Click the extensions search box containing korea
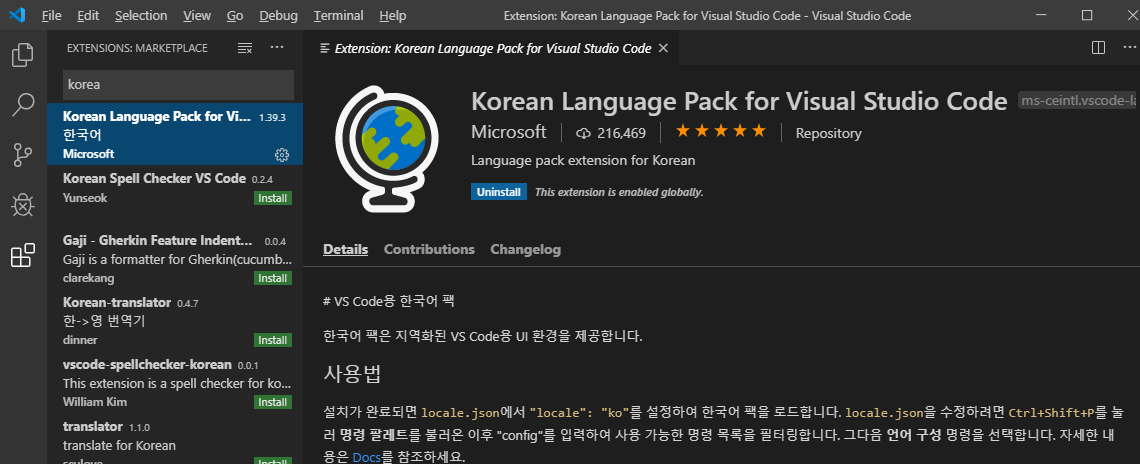 tap(178, 84)
